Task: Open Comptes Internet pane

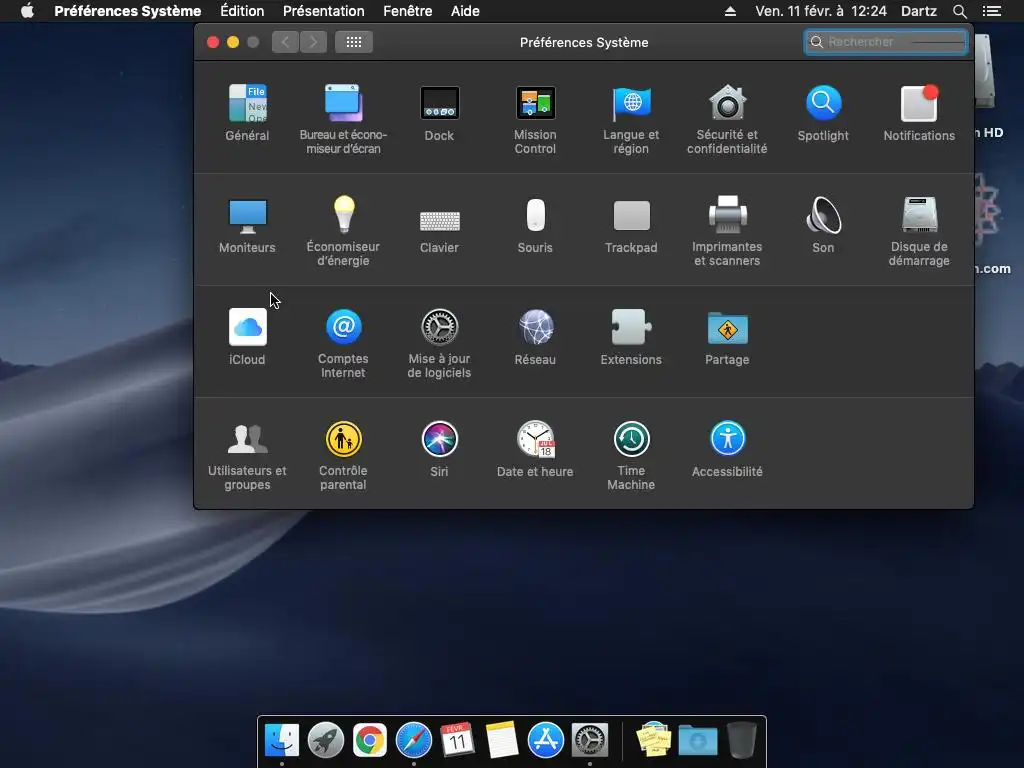Action: (x=344, y=343)
